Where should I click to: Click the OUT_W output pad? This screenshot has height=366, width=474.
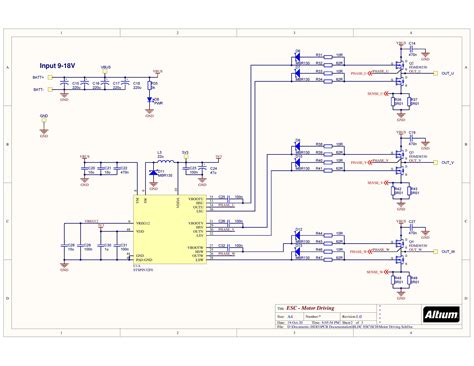click(435, 252)
